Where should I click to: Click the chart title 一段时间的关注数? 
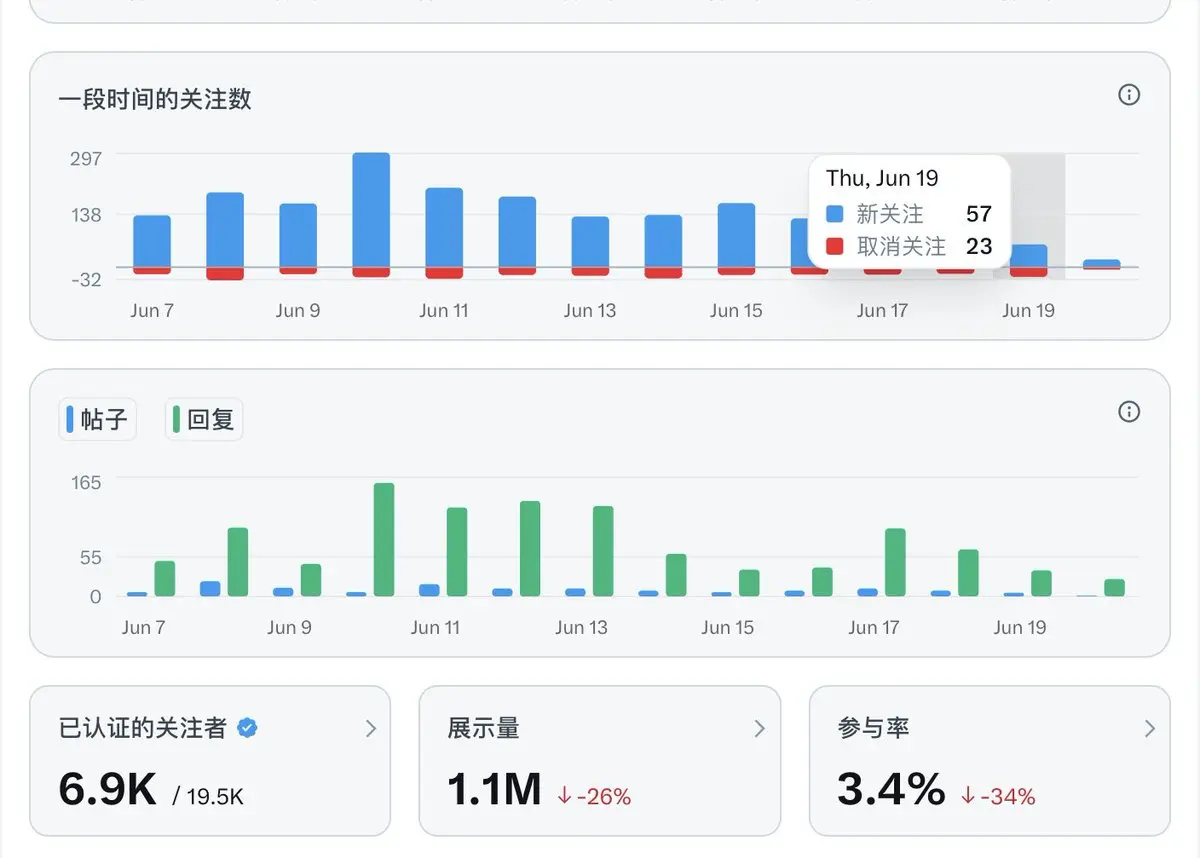pos(155,99)
